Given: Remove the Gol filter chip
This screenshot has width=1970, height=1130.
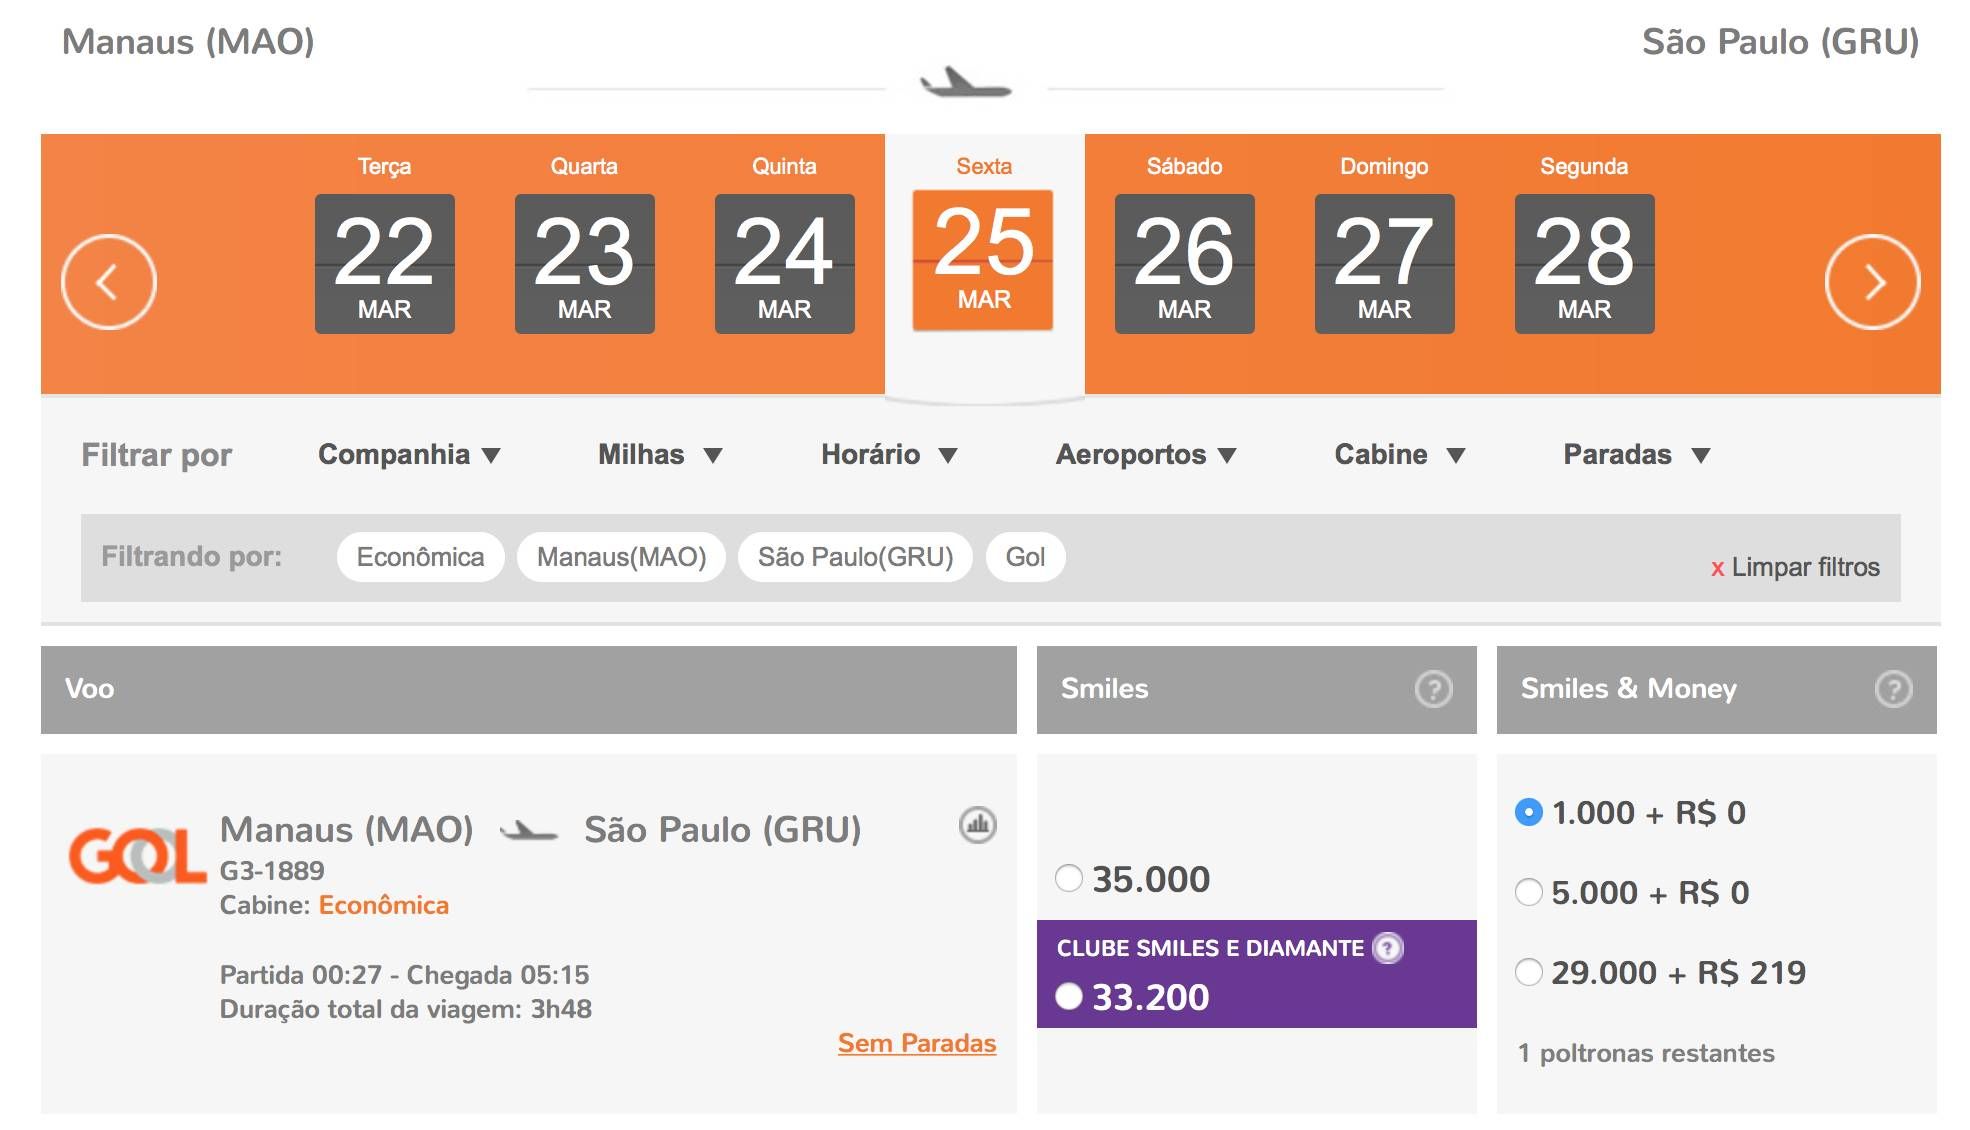Looking at the screenshot, I should [1025, 557].
